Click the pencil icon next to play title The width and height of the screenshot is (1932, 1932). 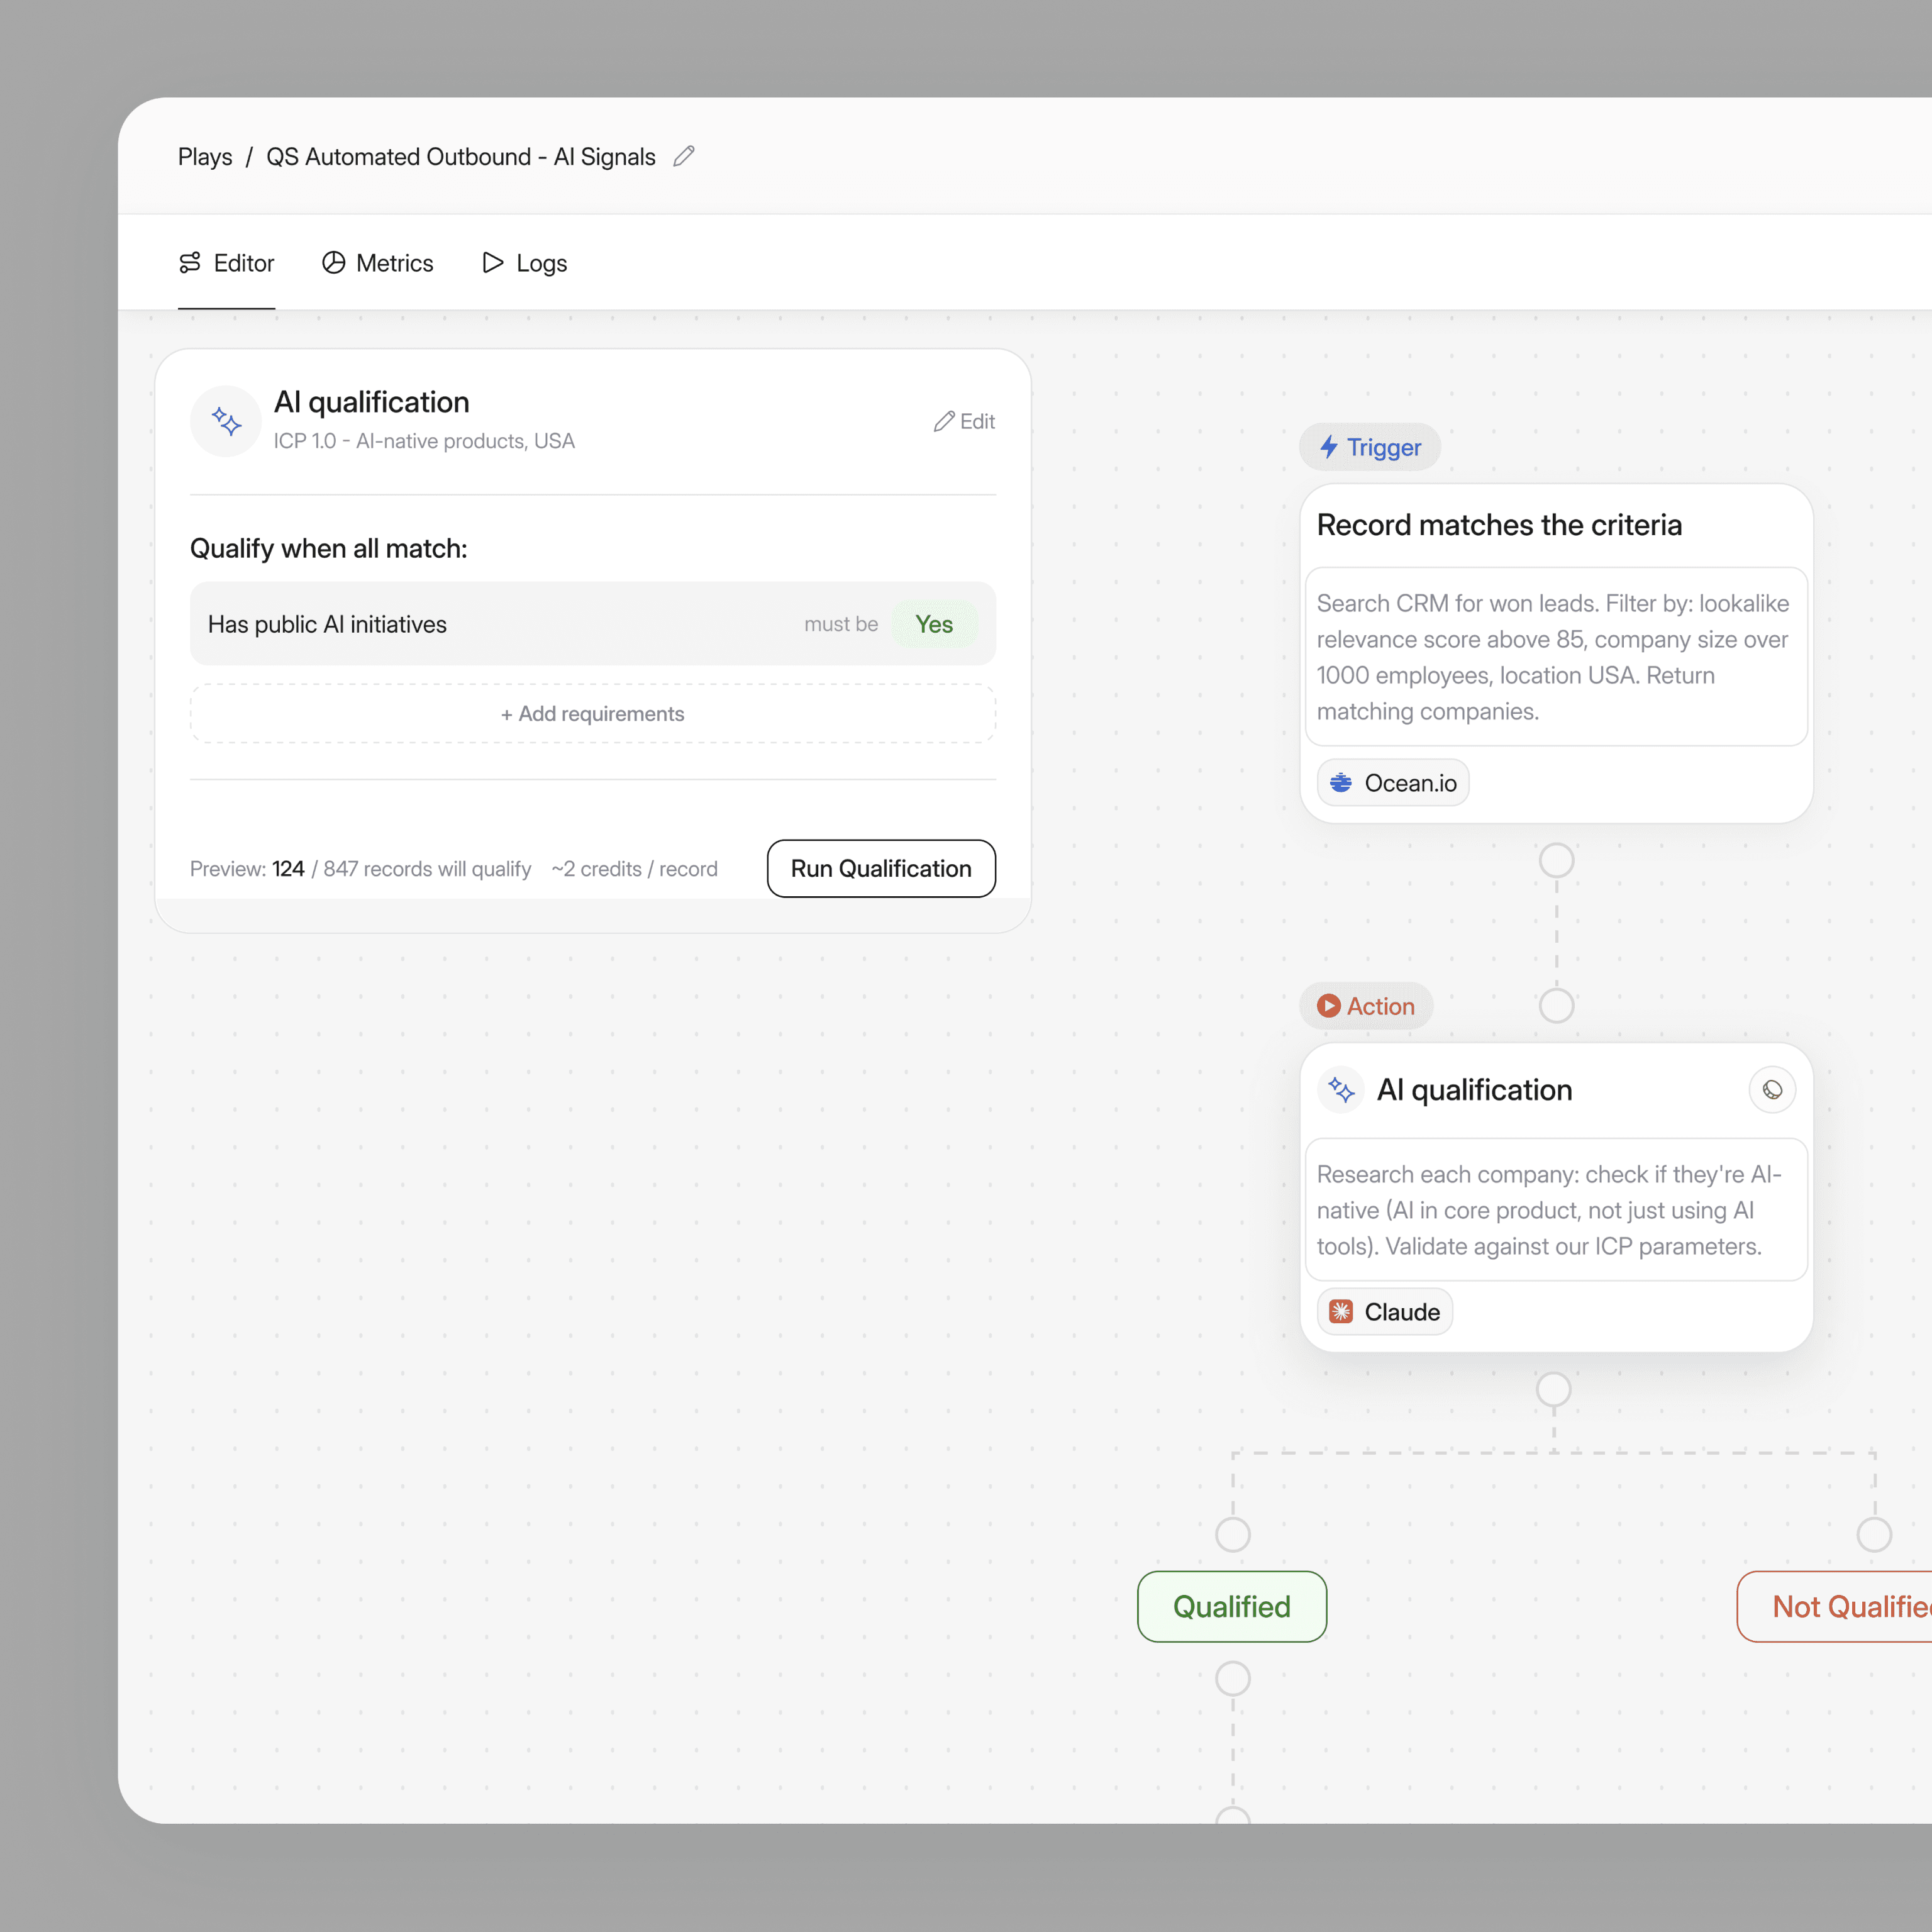(x=684, y=156)
